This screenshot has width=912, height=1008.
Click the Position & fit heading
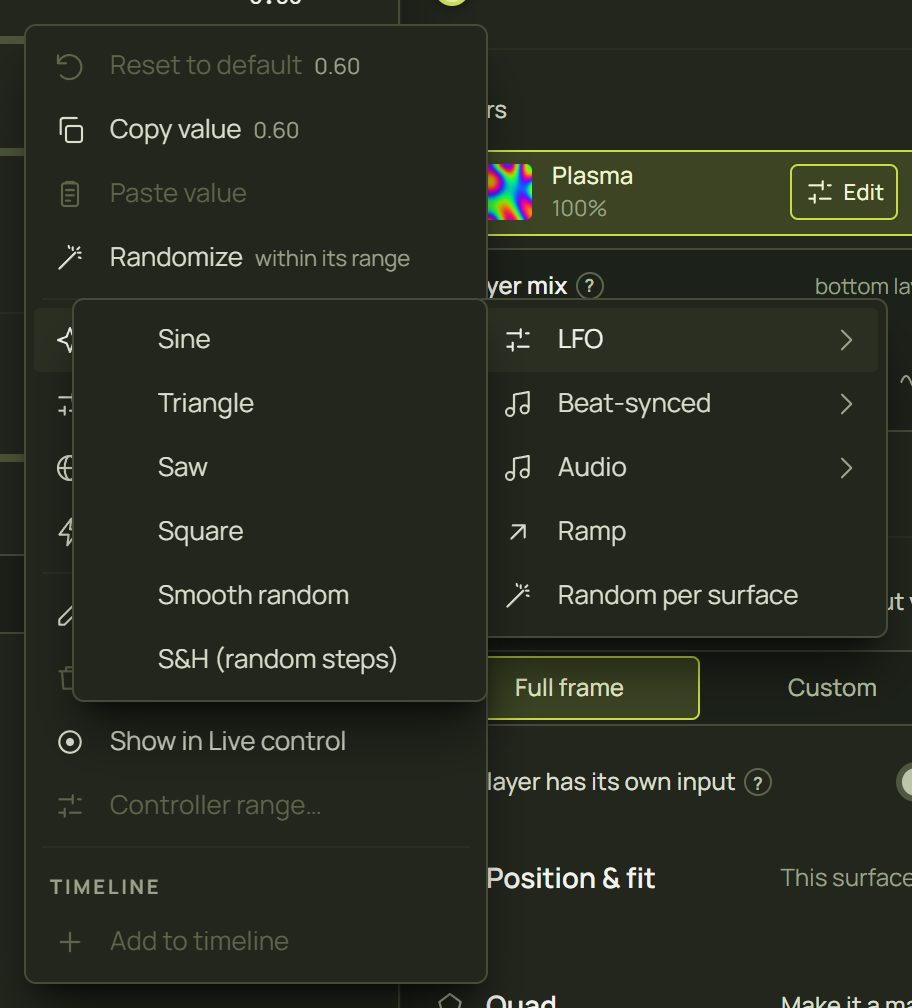(571, 879)
